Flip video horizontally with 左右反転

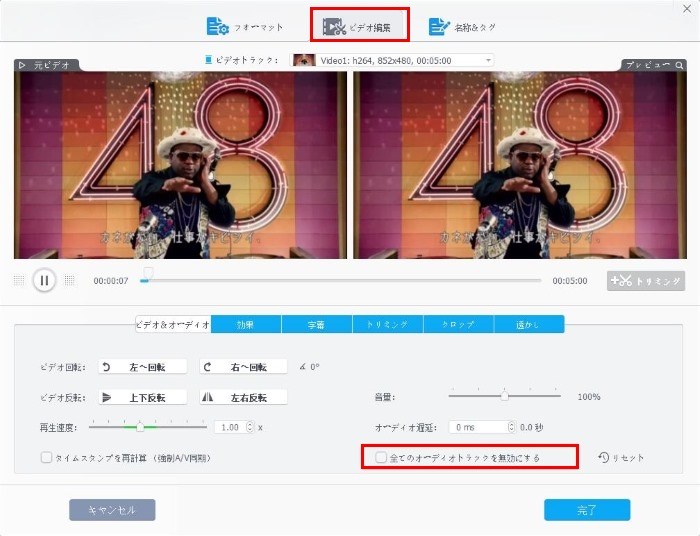click(x=243, y=397)
